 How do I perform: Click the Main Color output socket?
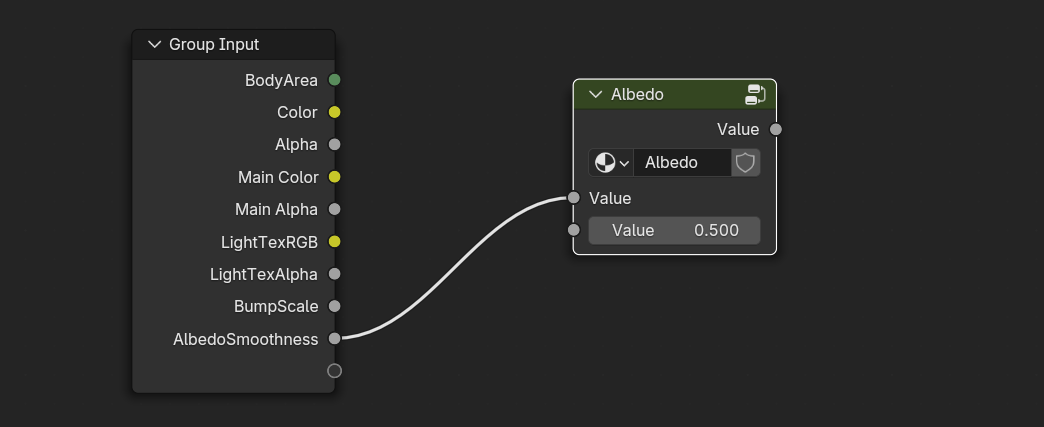tap(335, 177)
